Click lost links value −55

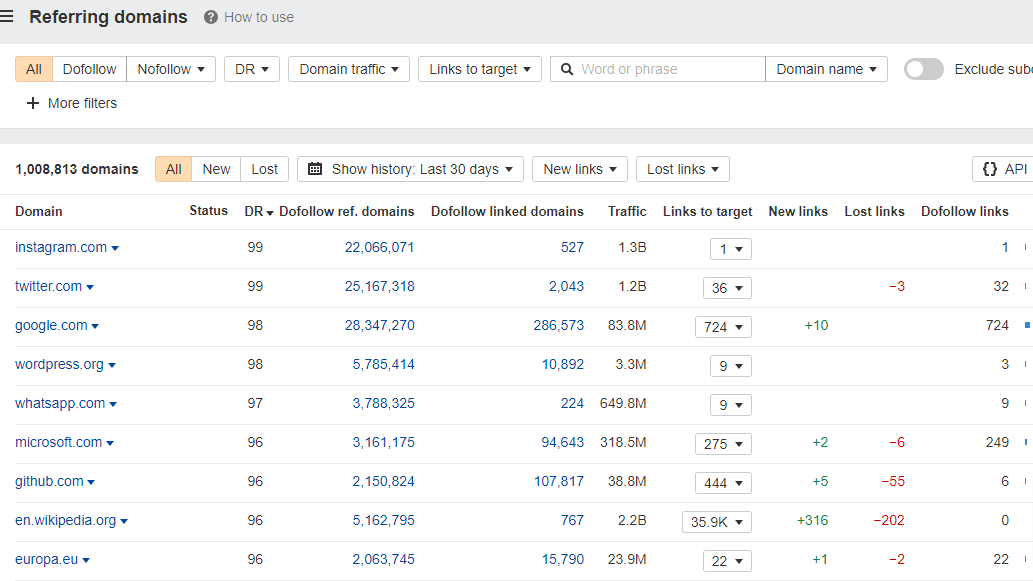(x=893, y=482)
